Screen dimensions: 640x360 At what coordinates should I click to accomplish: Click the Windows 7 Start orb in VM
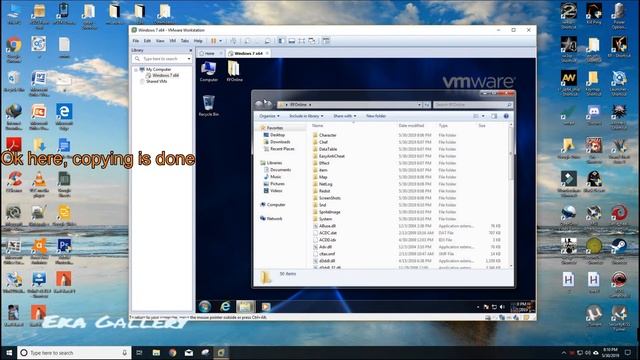[205, 306]
